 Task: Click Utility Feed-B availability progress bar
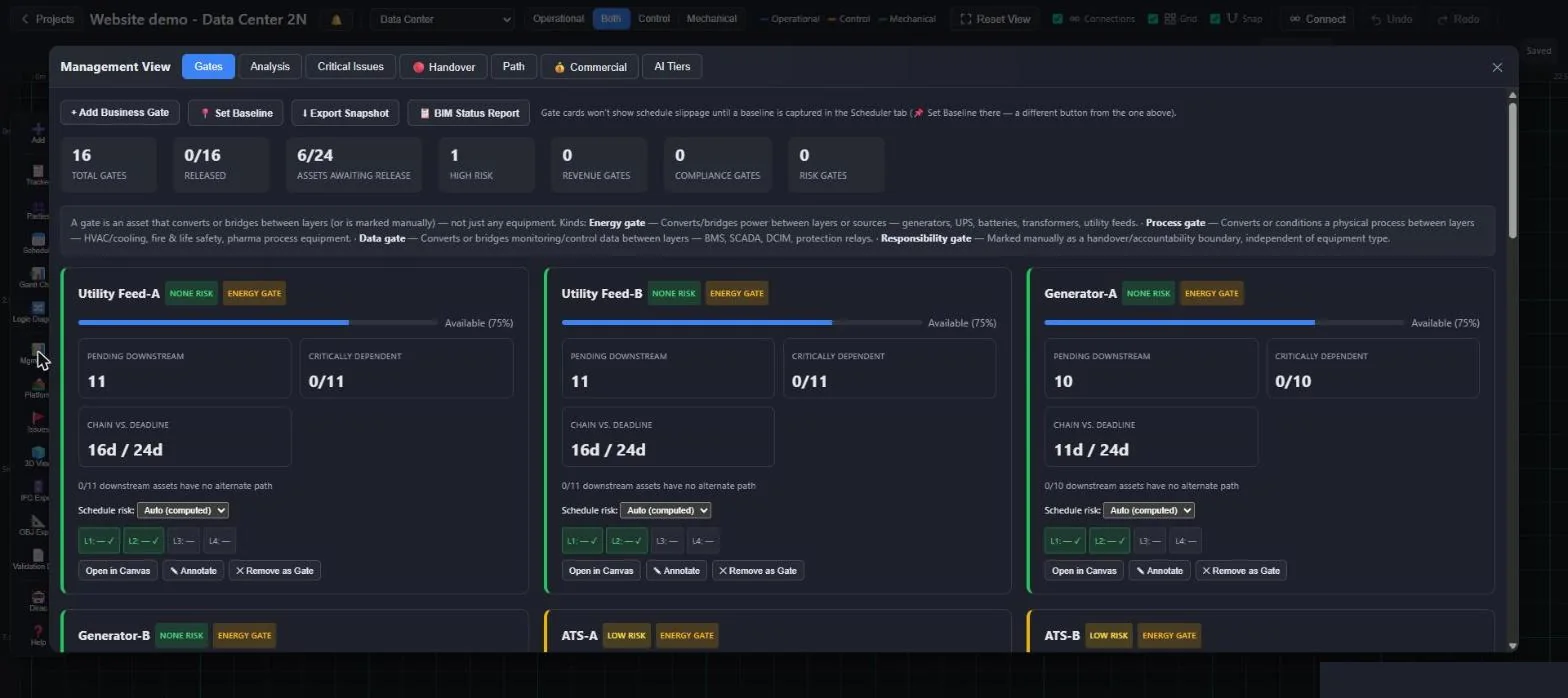741,323
